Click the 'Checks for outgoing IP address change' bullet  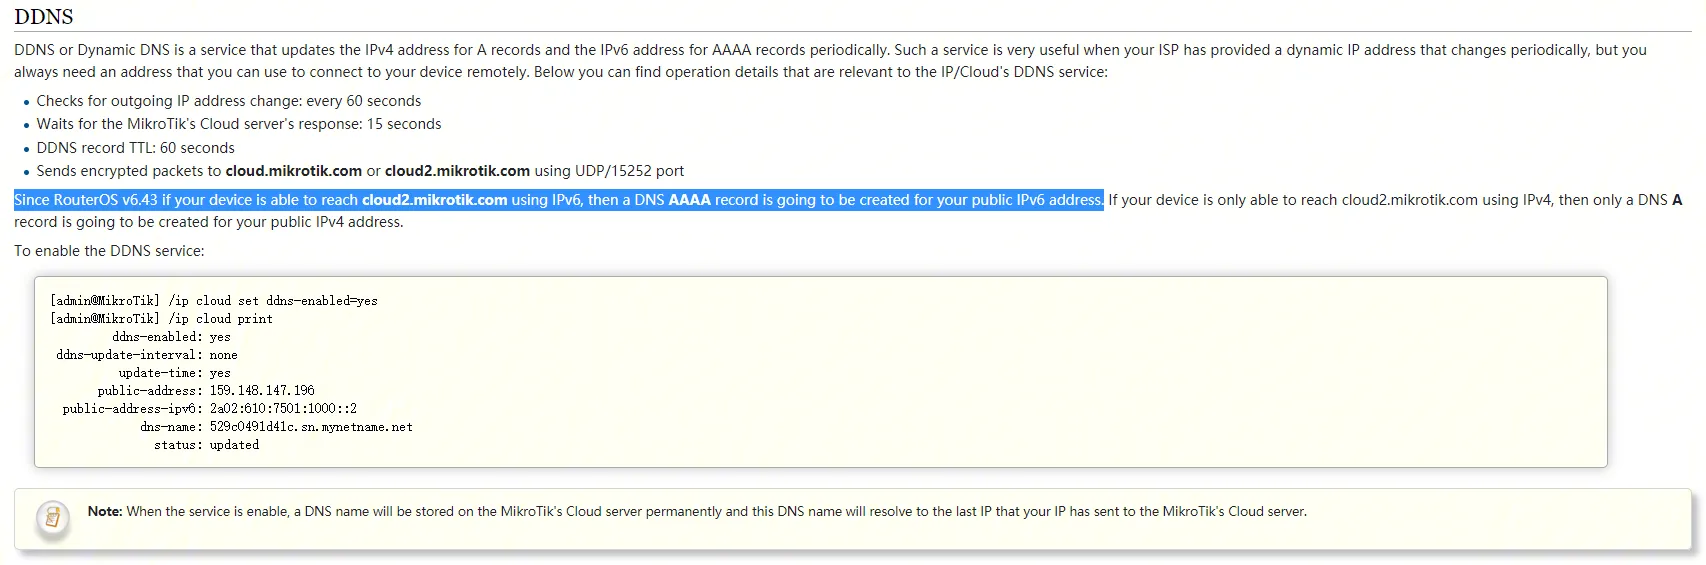click(x=228, y=101)
